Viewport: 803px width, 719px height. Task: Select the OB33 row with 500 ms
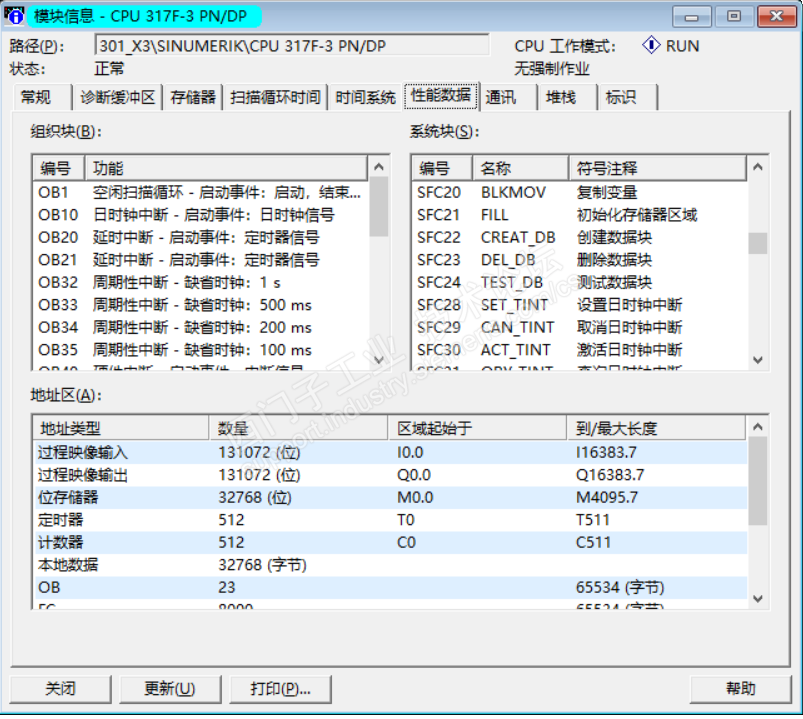pyautogui.click(x=201, y=305)
